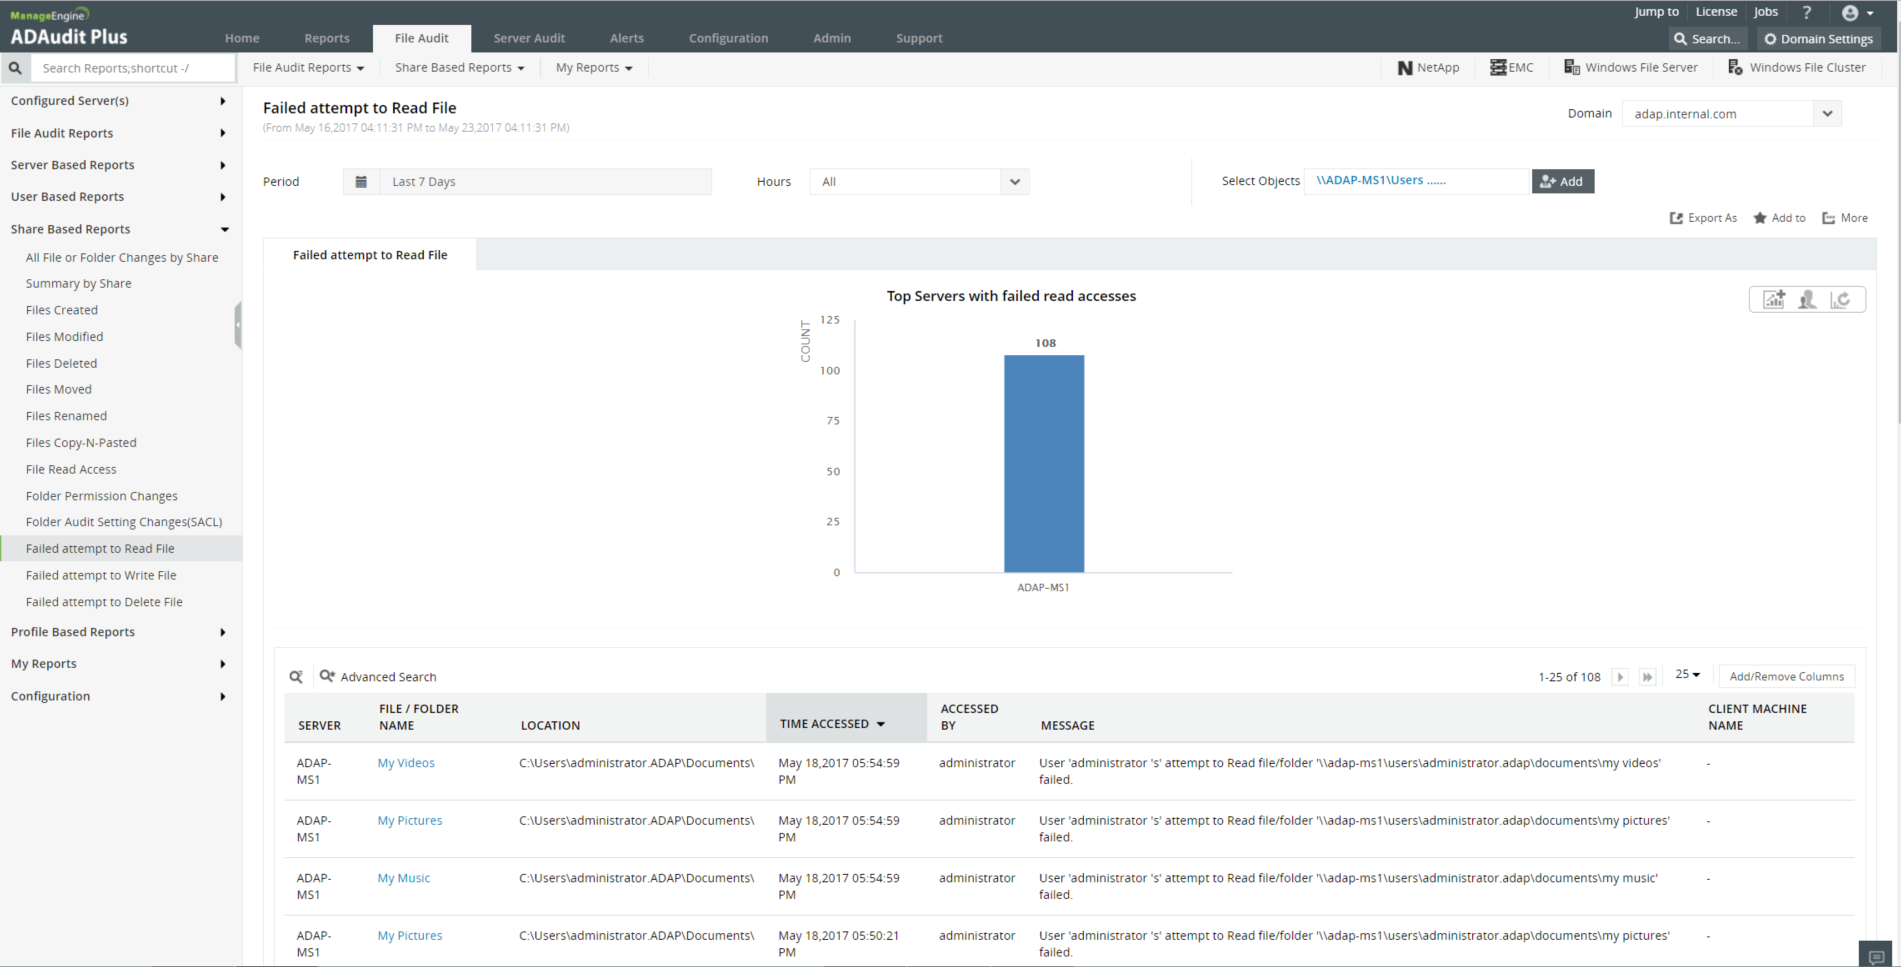Select File Read Access report
The image size is (1901, 967).
71,469
